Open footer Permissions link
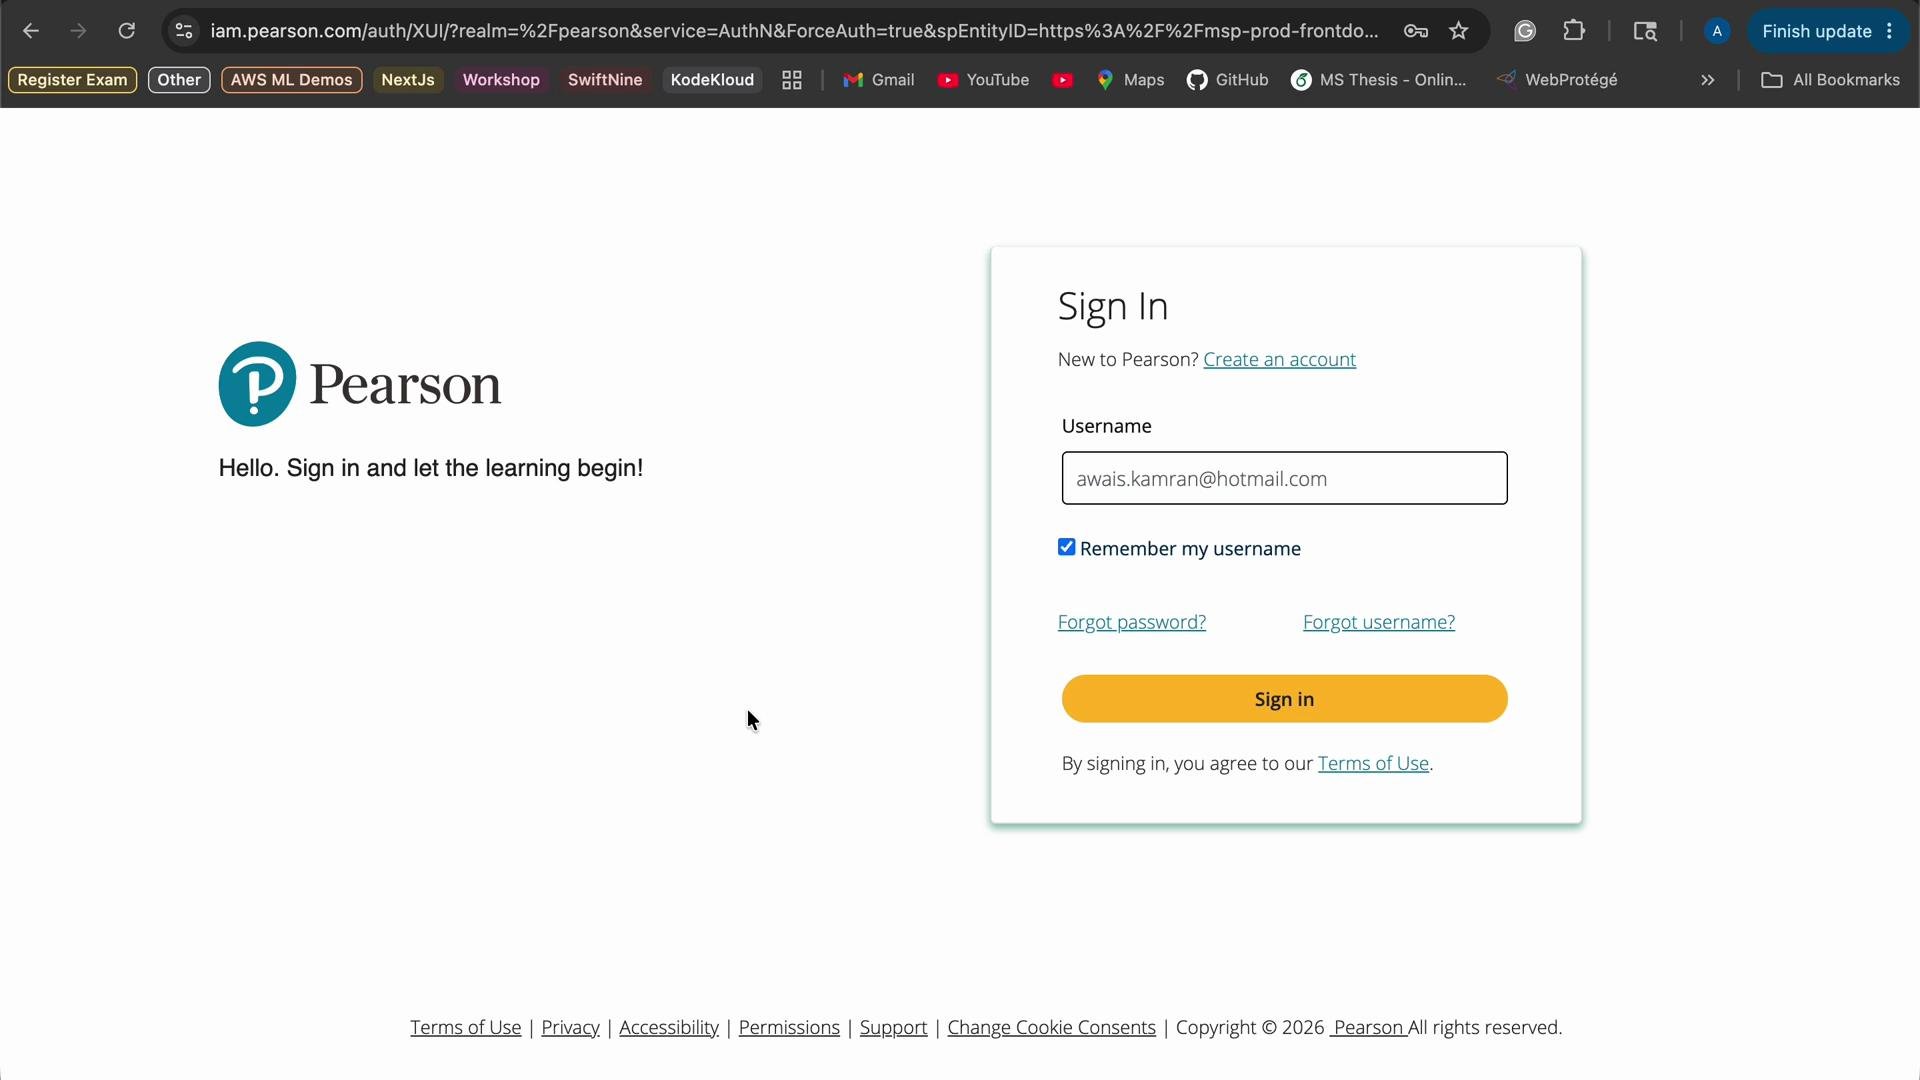The width and height of the screenshot is (1920, 1080). [x=789, y=1028]
